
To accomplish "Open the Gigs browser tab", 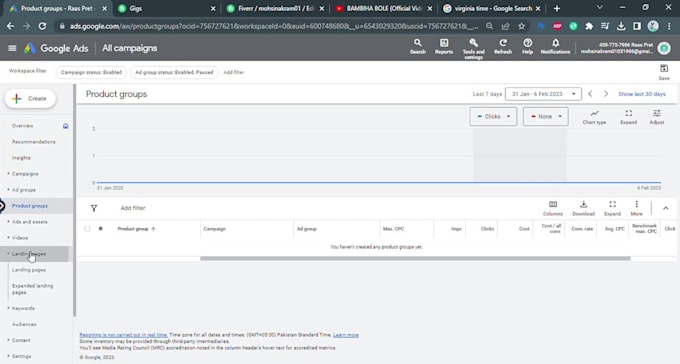I will pyautogui.click(x=167, y=8).
